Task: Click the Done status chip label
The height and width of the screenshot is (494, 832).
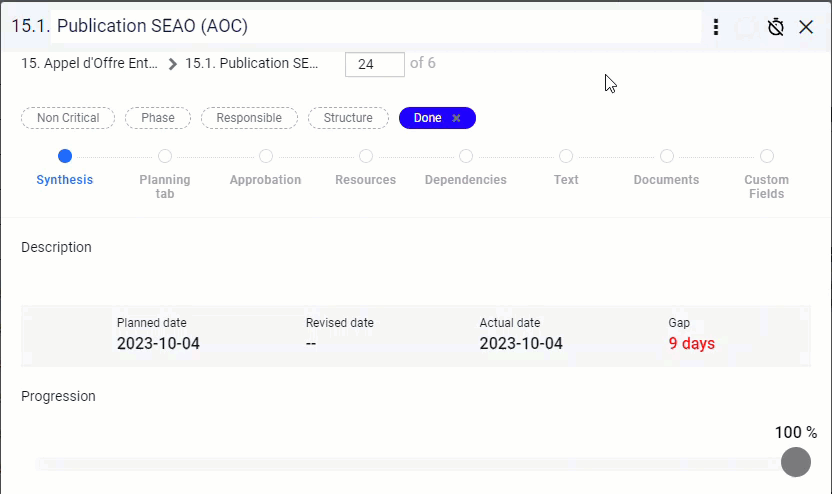Action: pyautogui.click(x=427, y=118)
